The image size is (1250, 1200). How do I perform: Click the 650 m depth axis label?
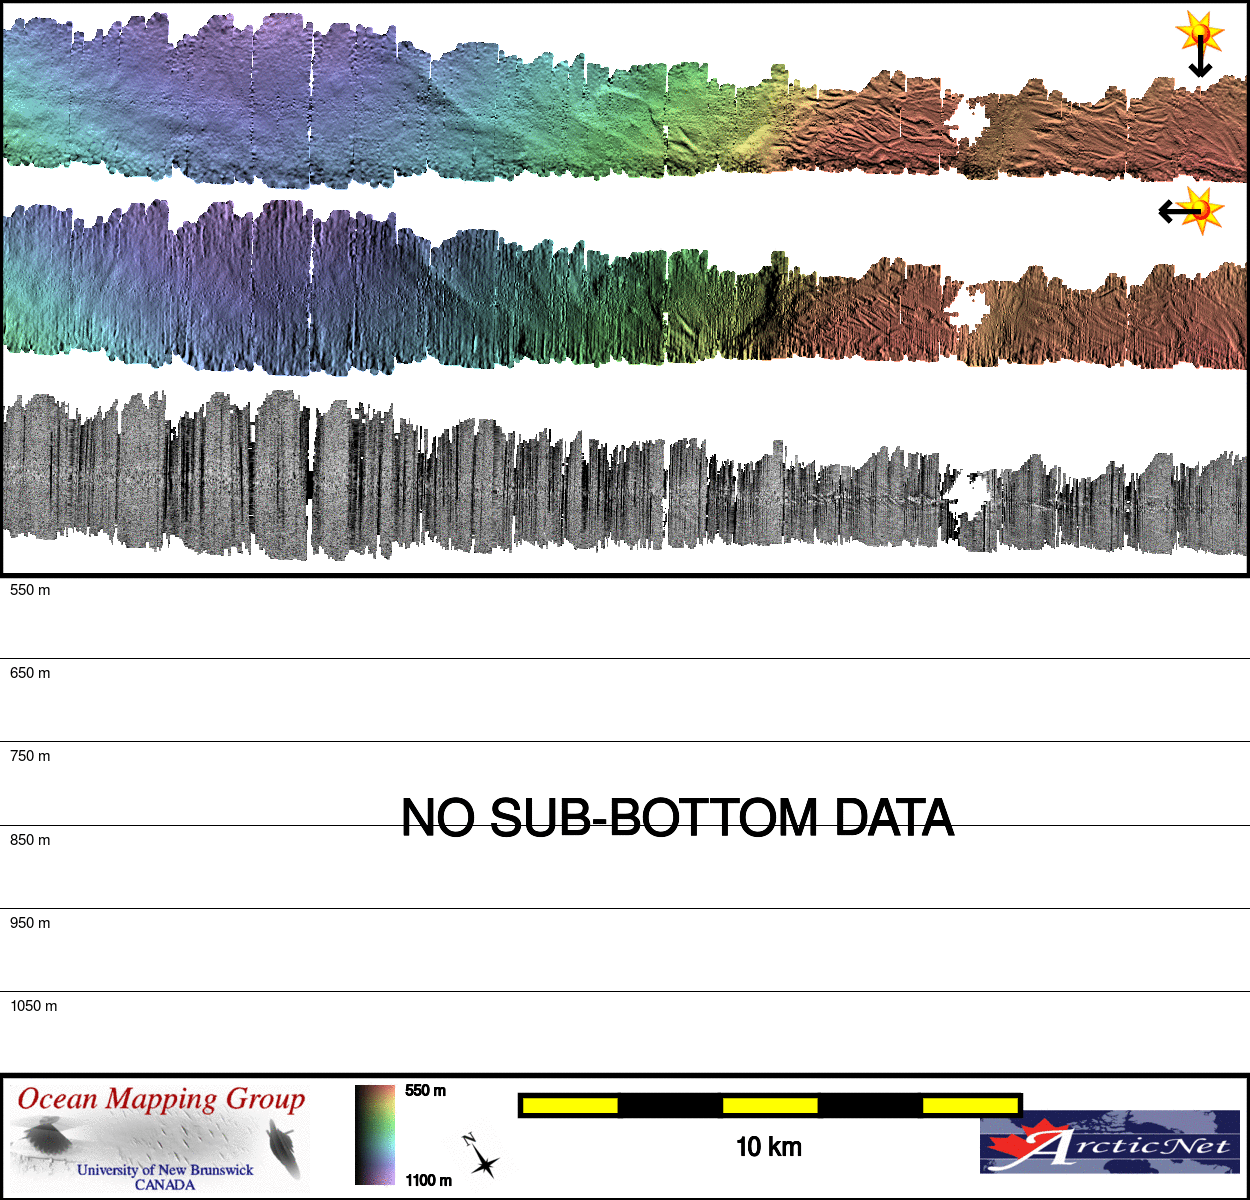click(30, 673)
